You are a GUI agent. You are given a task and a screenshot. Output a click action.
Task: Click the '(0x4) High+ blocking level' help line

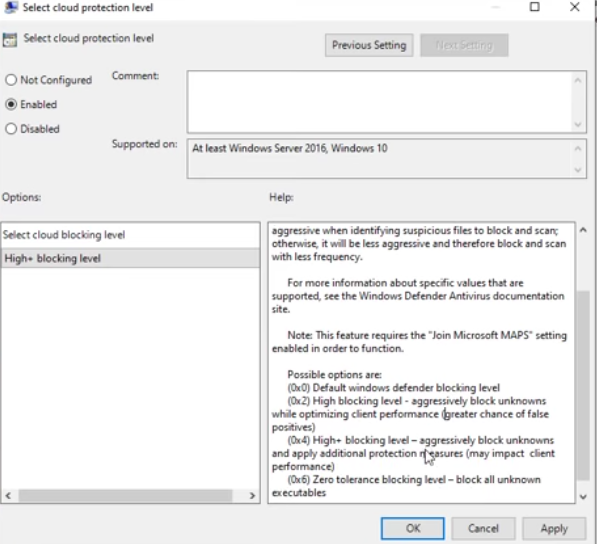[x=420, y=440]
